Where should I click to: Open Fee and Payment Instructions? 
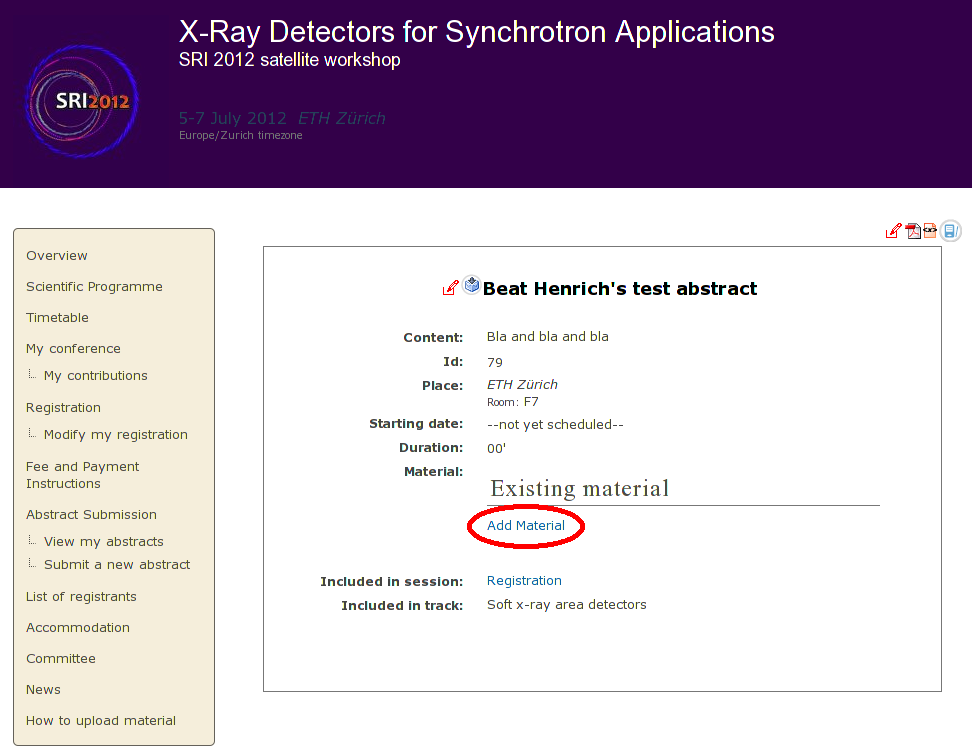82,475
